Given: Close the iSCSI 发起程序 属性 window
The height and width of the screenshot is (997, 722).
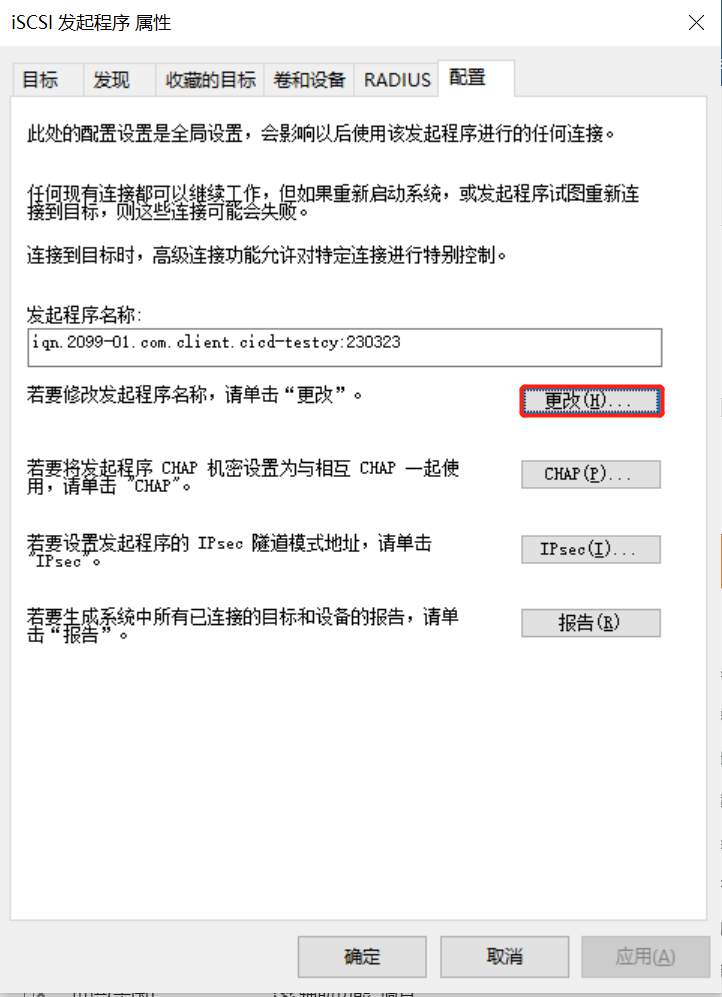Looking at the screenshot, I should tap(697, 23).
